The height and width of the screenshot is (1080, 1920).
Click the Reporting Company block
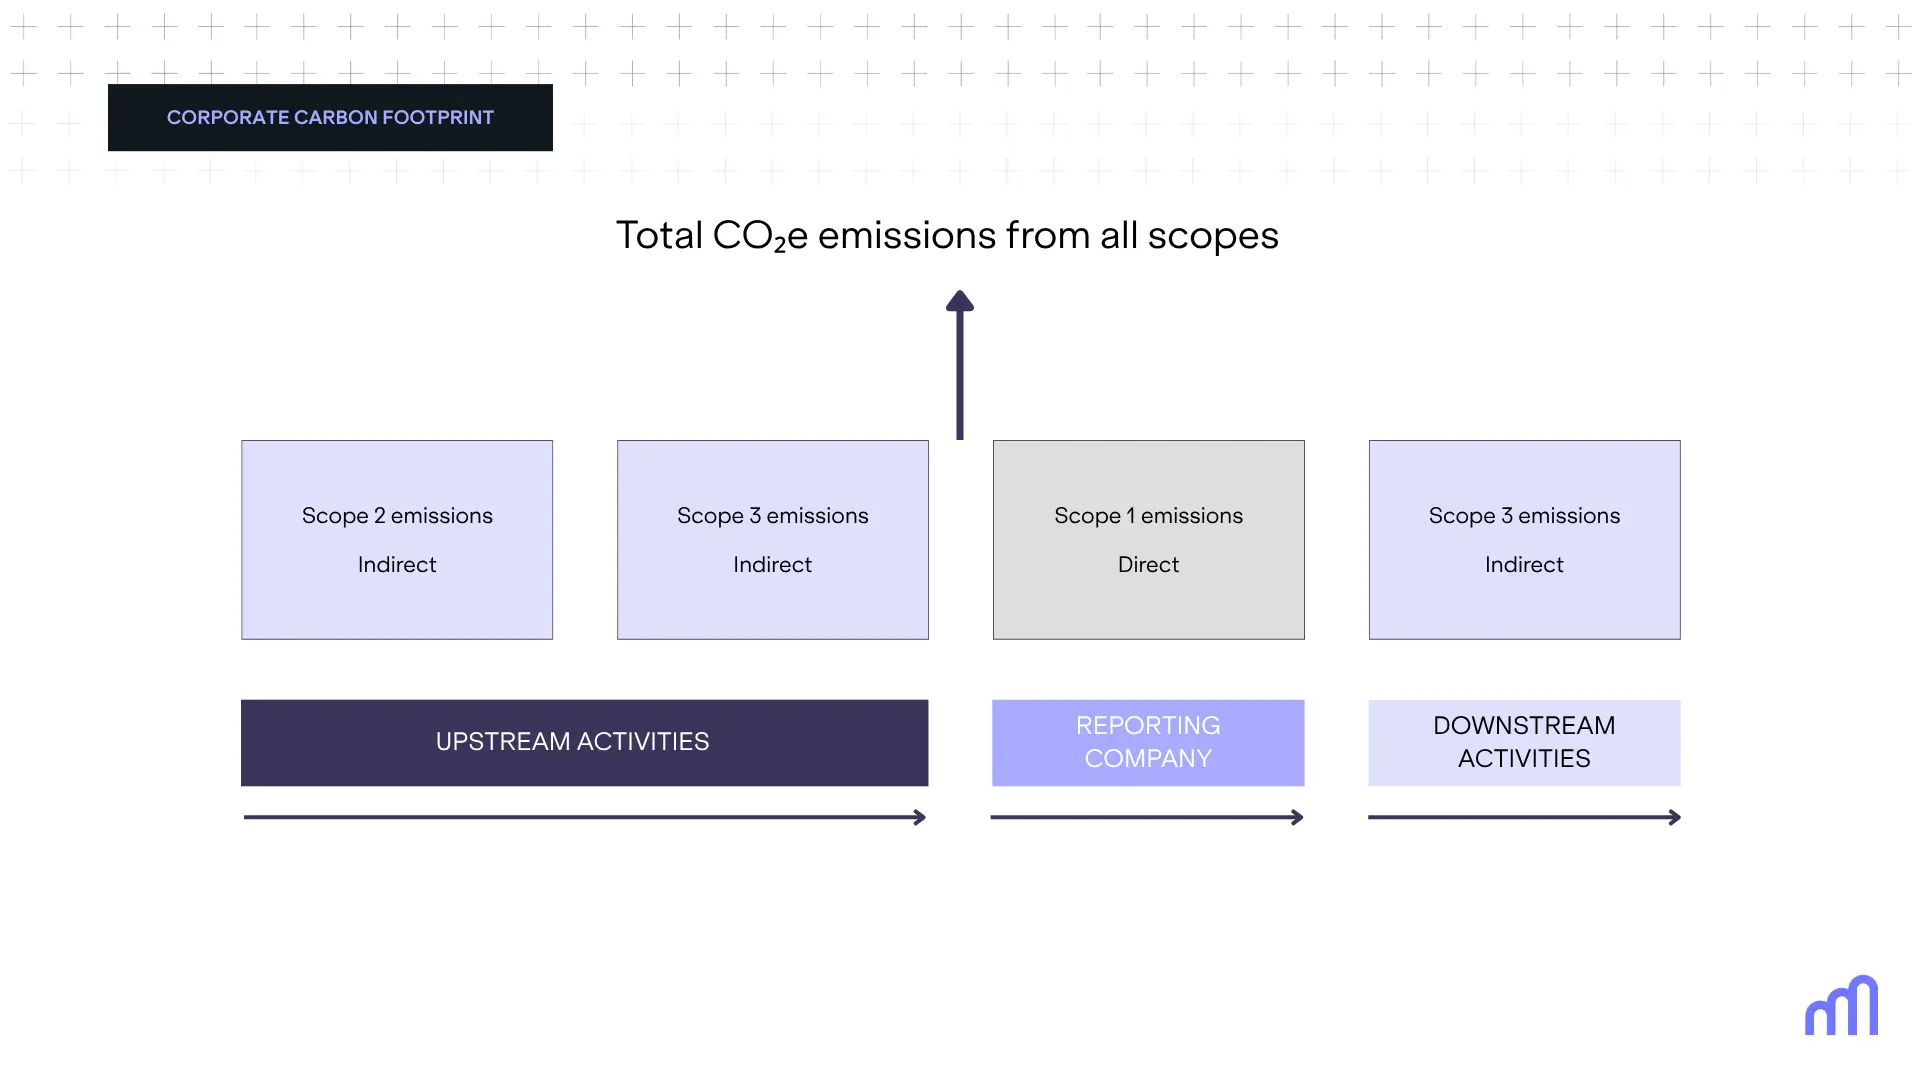click(x=1149, y=742)
